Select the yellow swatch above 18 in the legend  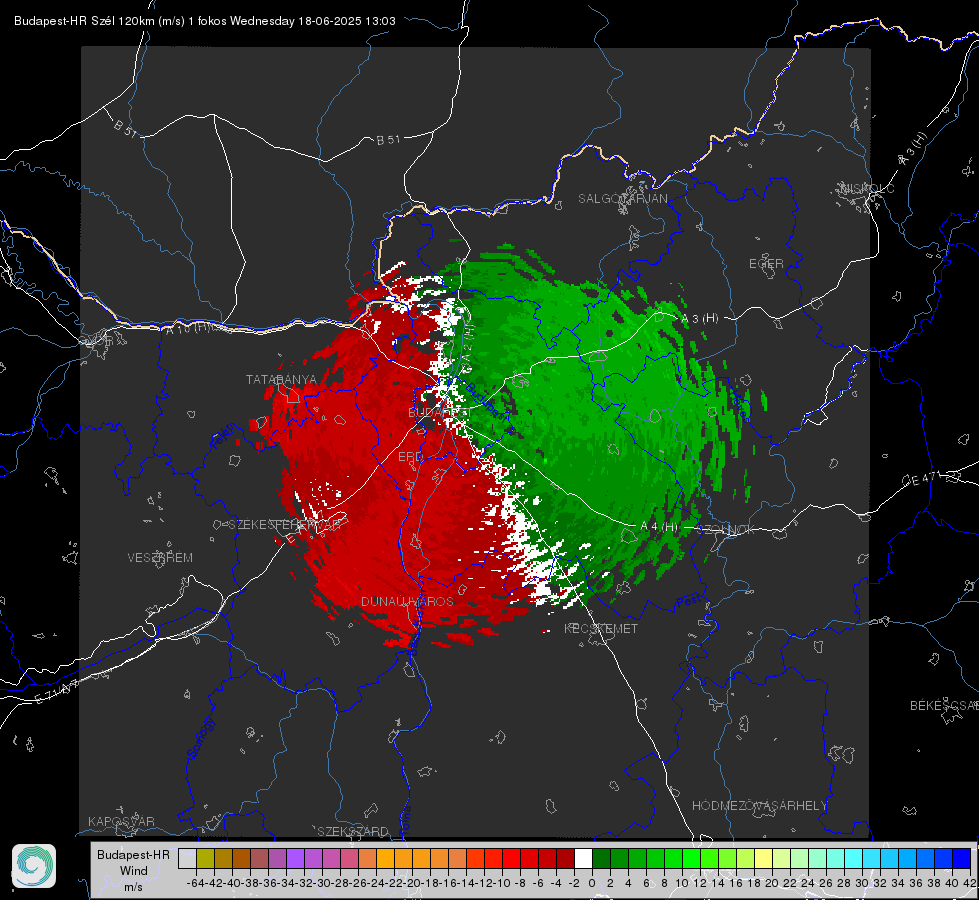pyautogui.click(x=763, y=858)
